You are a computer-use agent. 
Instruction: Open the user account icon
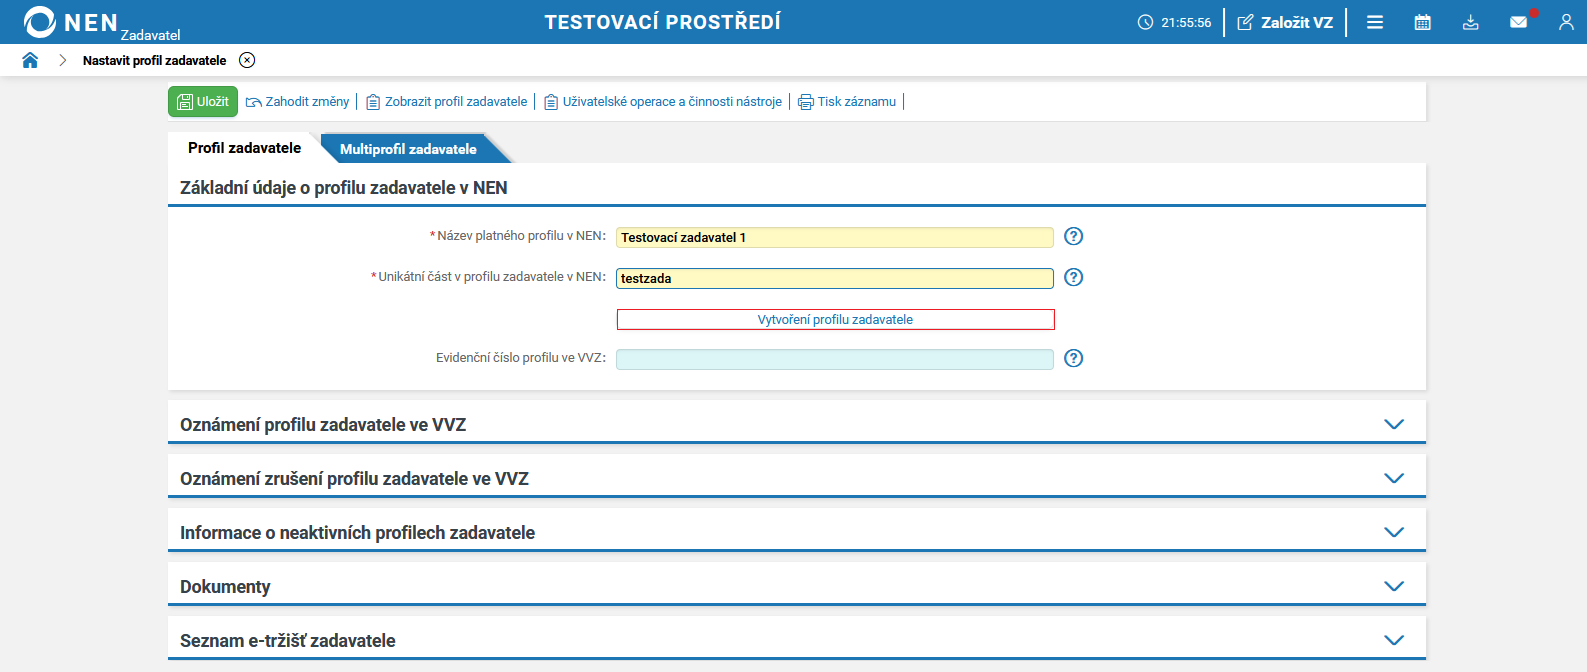click(x=1566, y=22)
